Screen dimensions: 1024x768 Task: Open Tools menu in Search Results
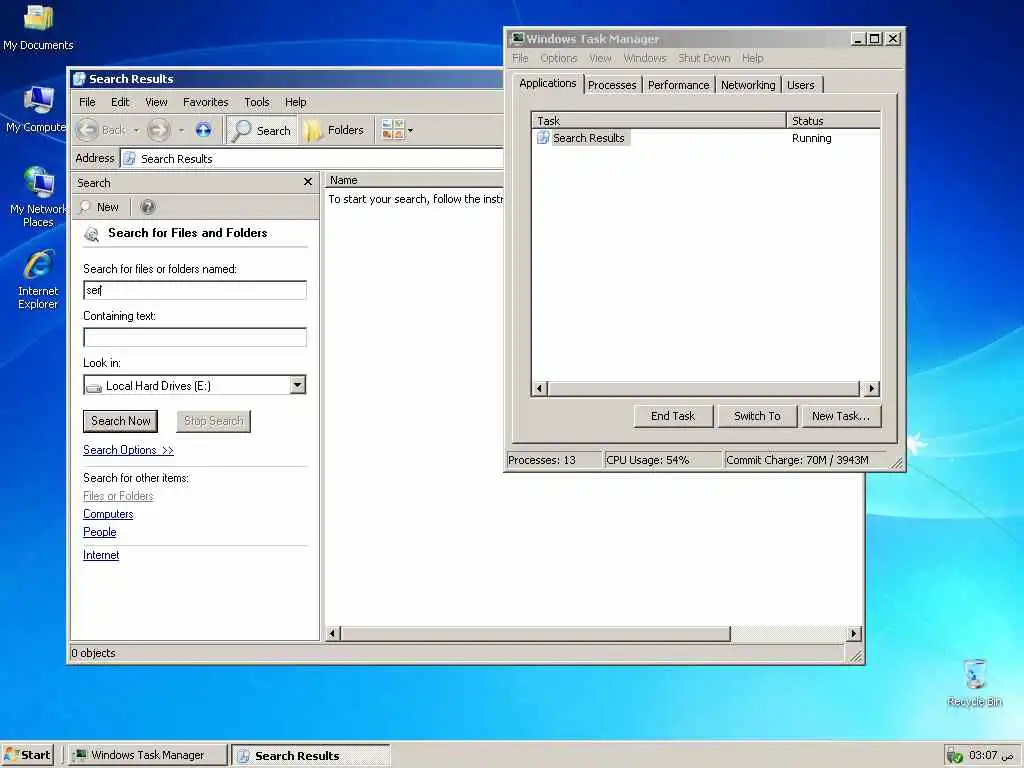(257, 103)
